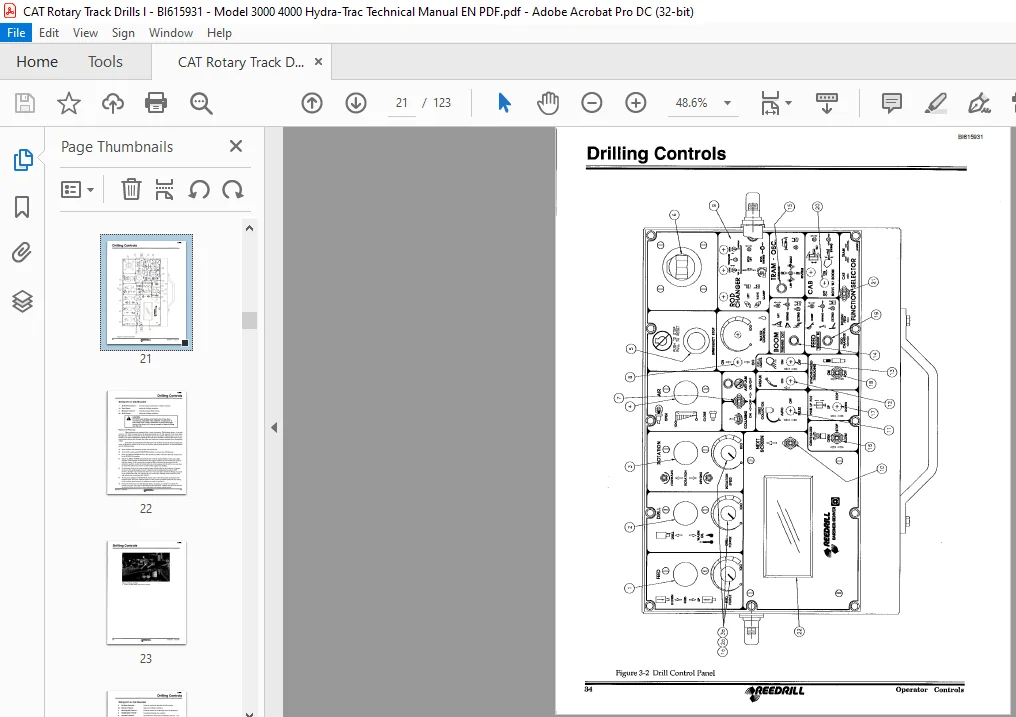Select the Highlight text tool
Screen dimensions: 1016x717
pos(936,103)
